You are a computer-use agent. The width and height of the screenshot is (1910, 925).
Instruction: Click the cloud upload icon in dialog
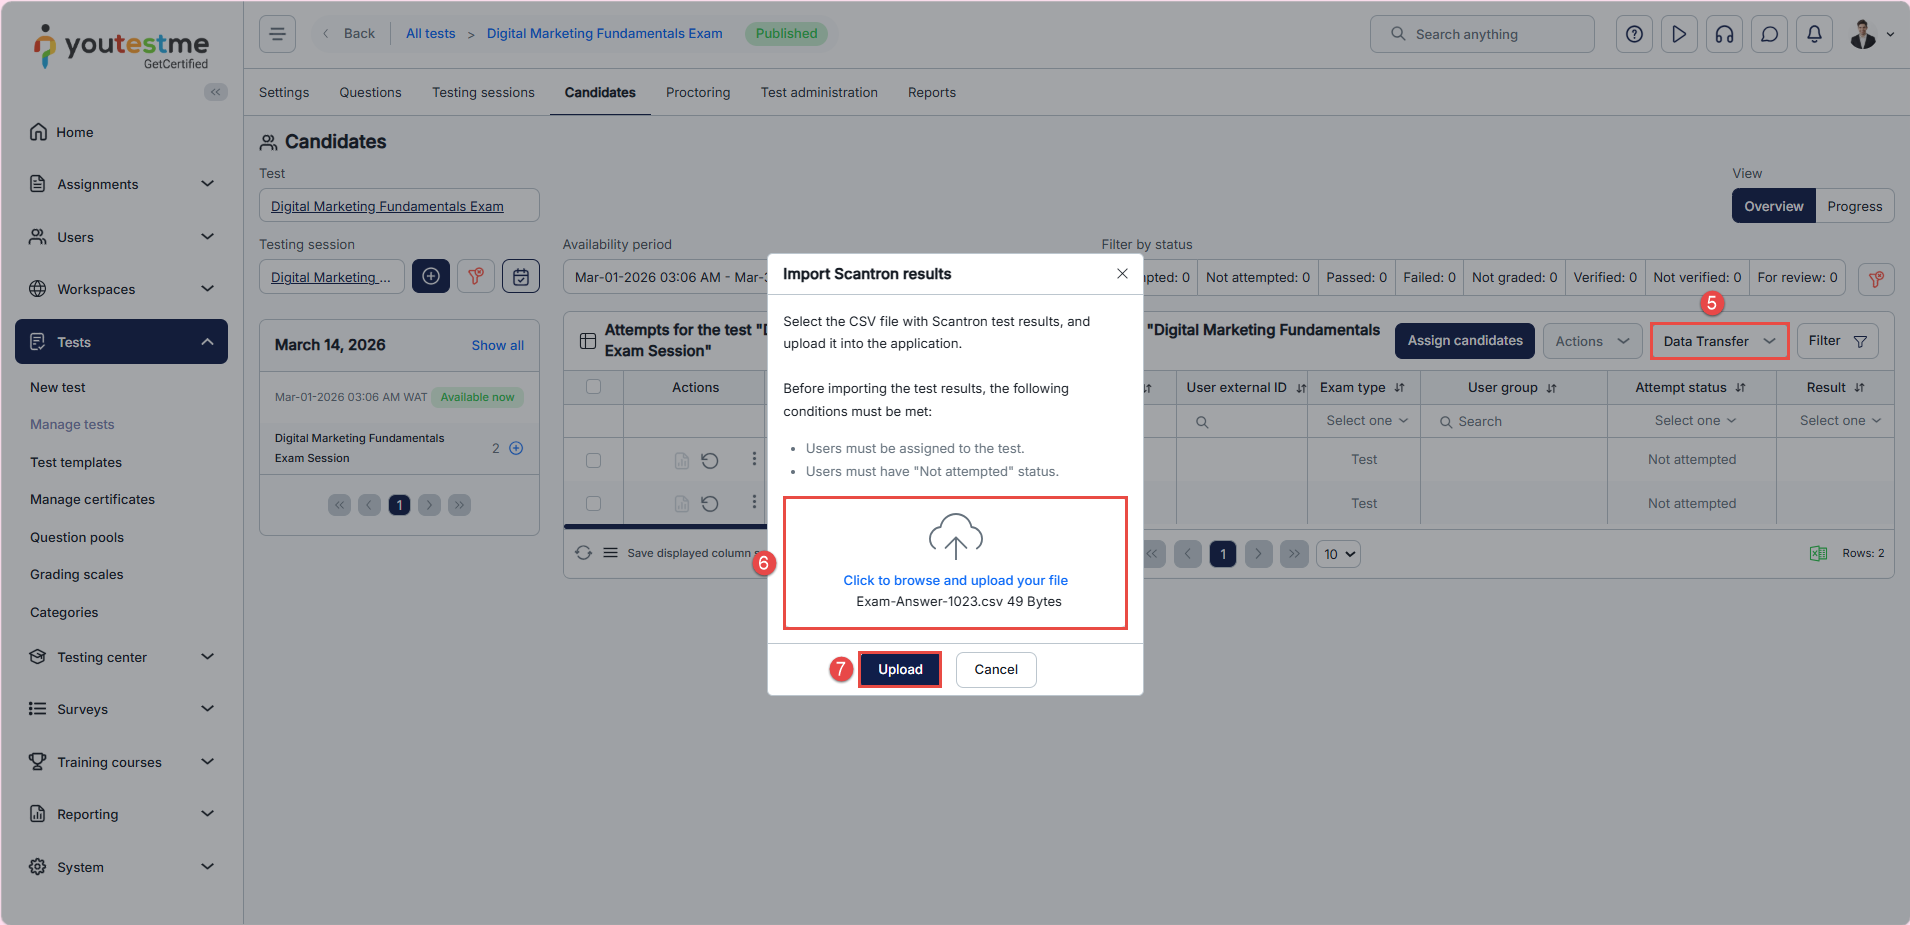955,536
